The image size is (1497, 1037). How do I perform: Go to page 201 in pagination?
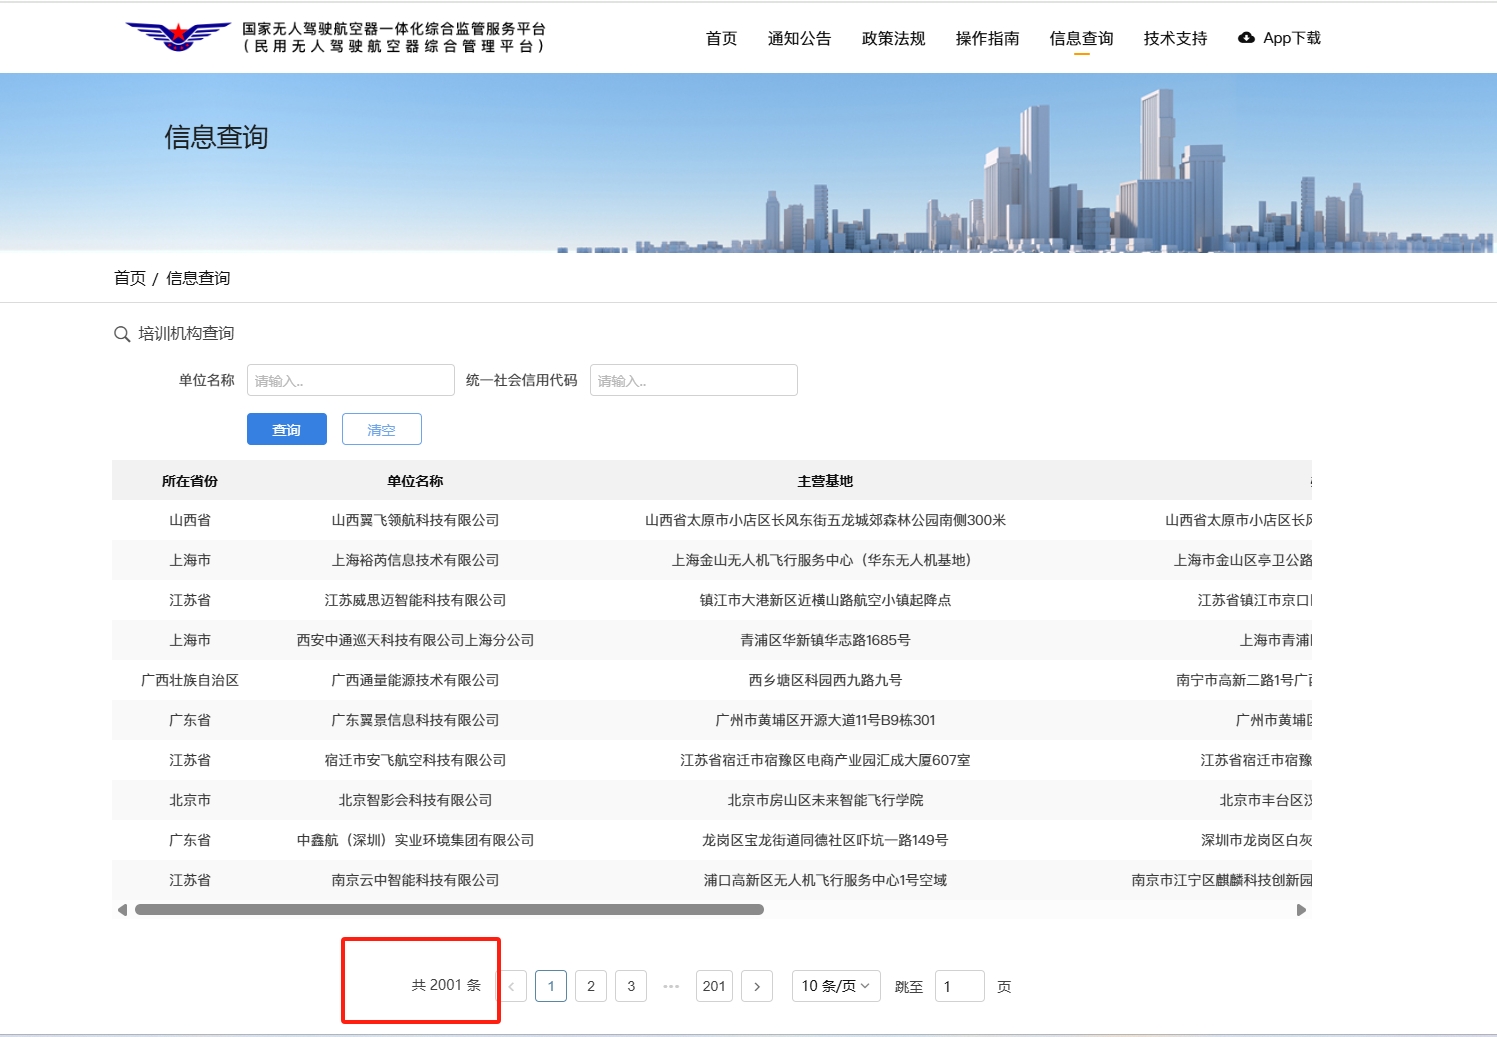click(714, 986)
